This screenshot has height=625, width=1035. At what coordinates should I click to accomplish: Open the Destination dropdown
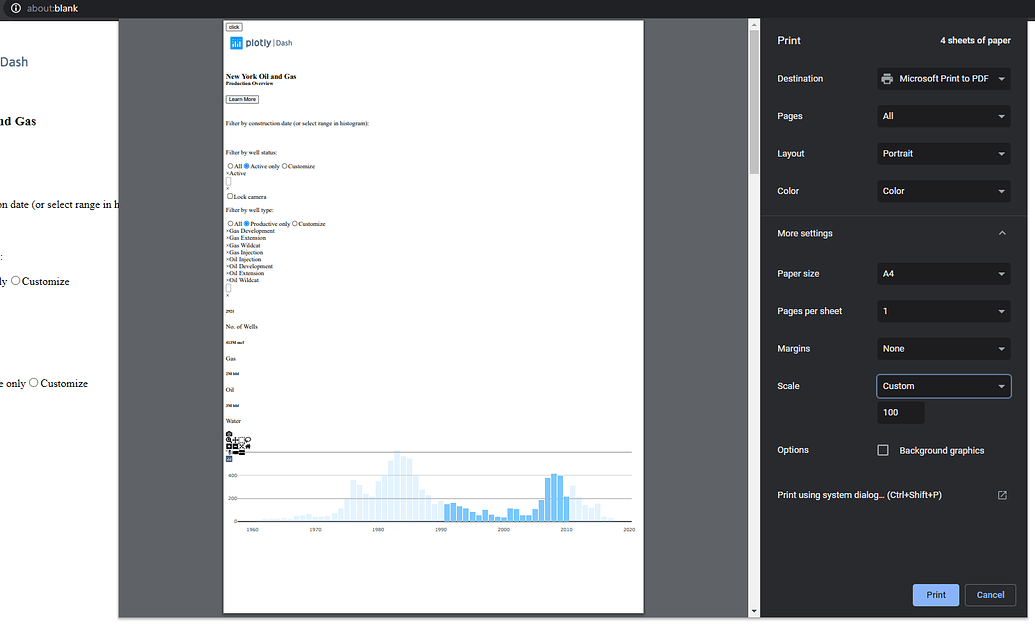(943, 78)
